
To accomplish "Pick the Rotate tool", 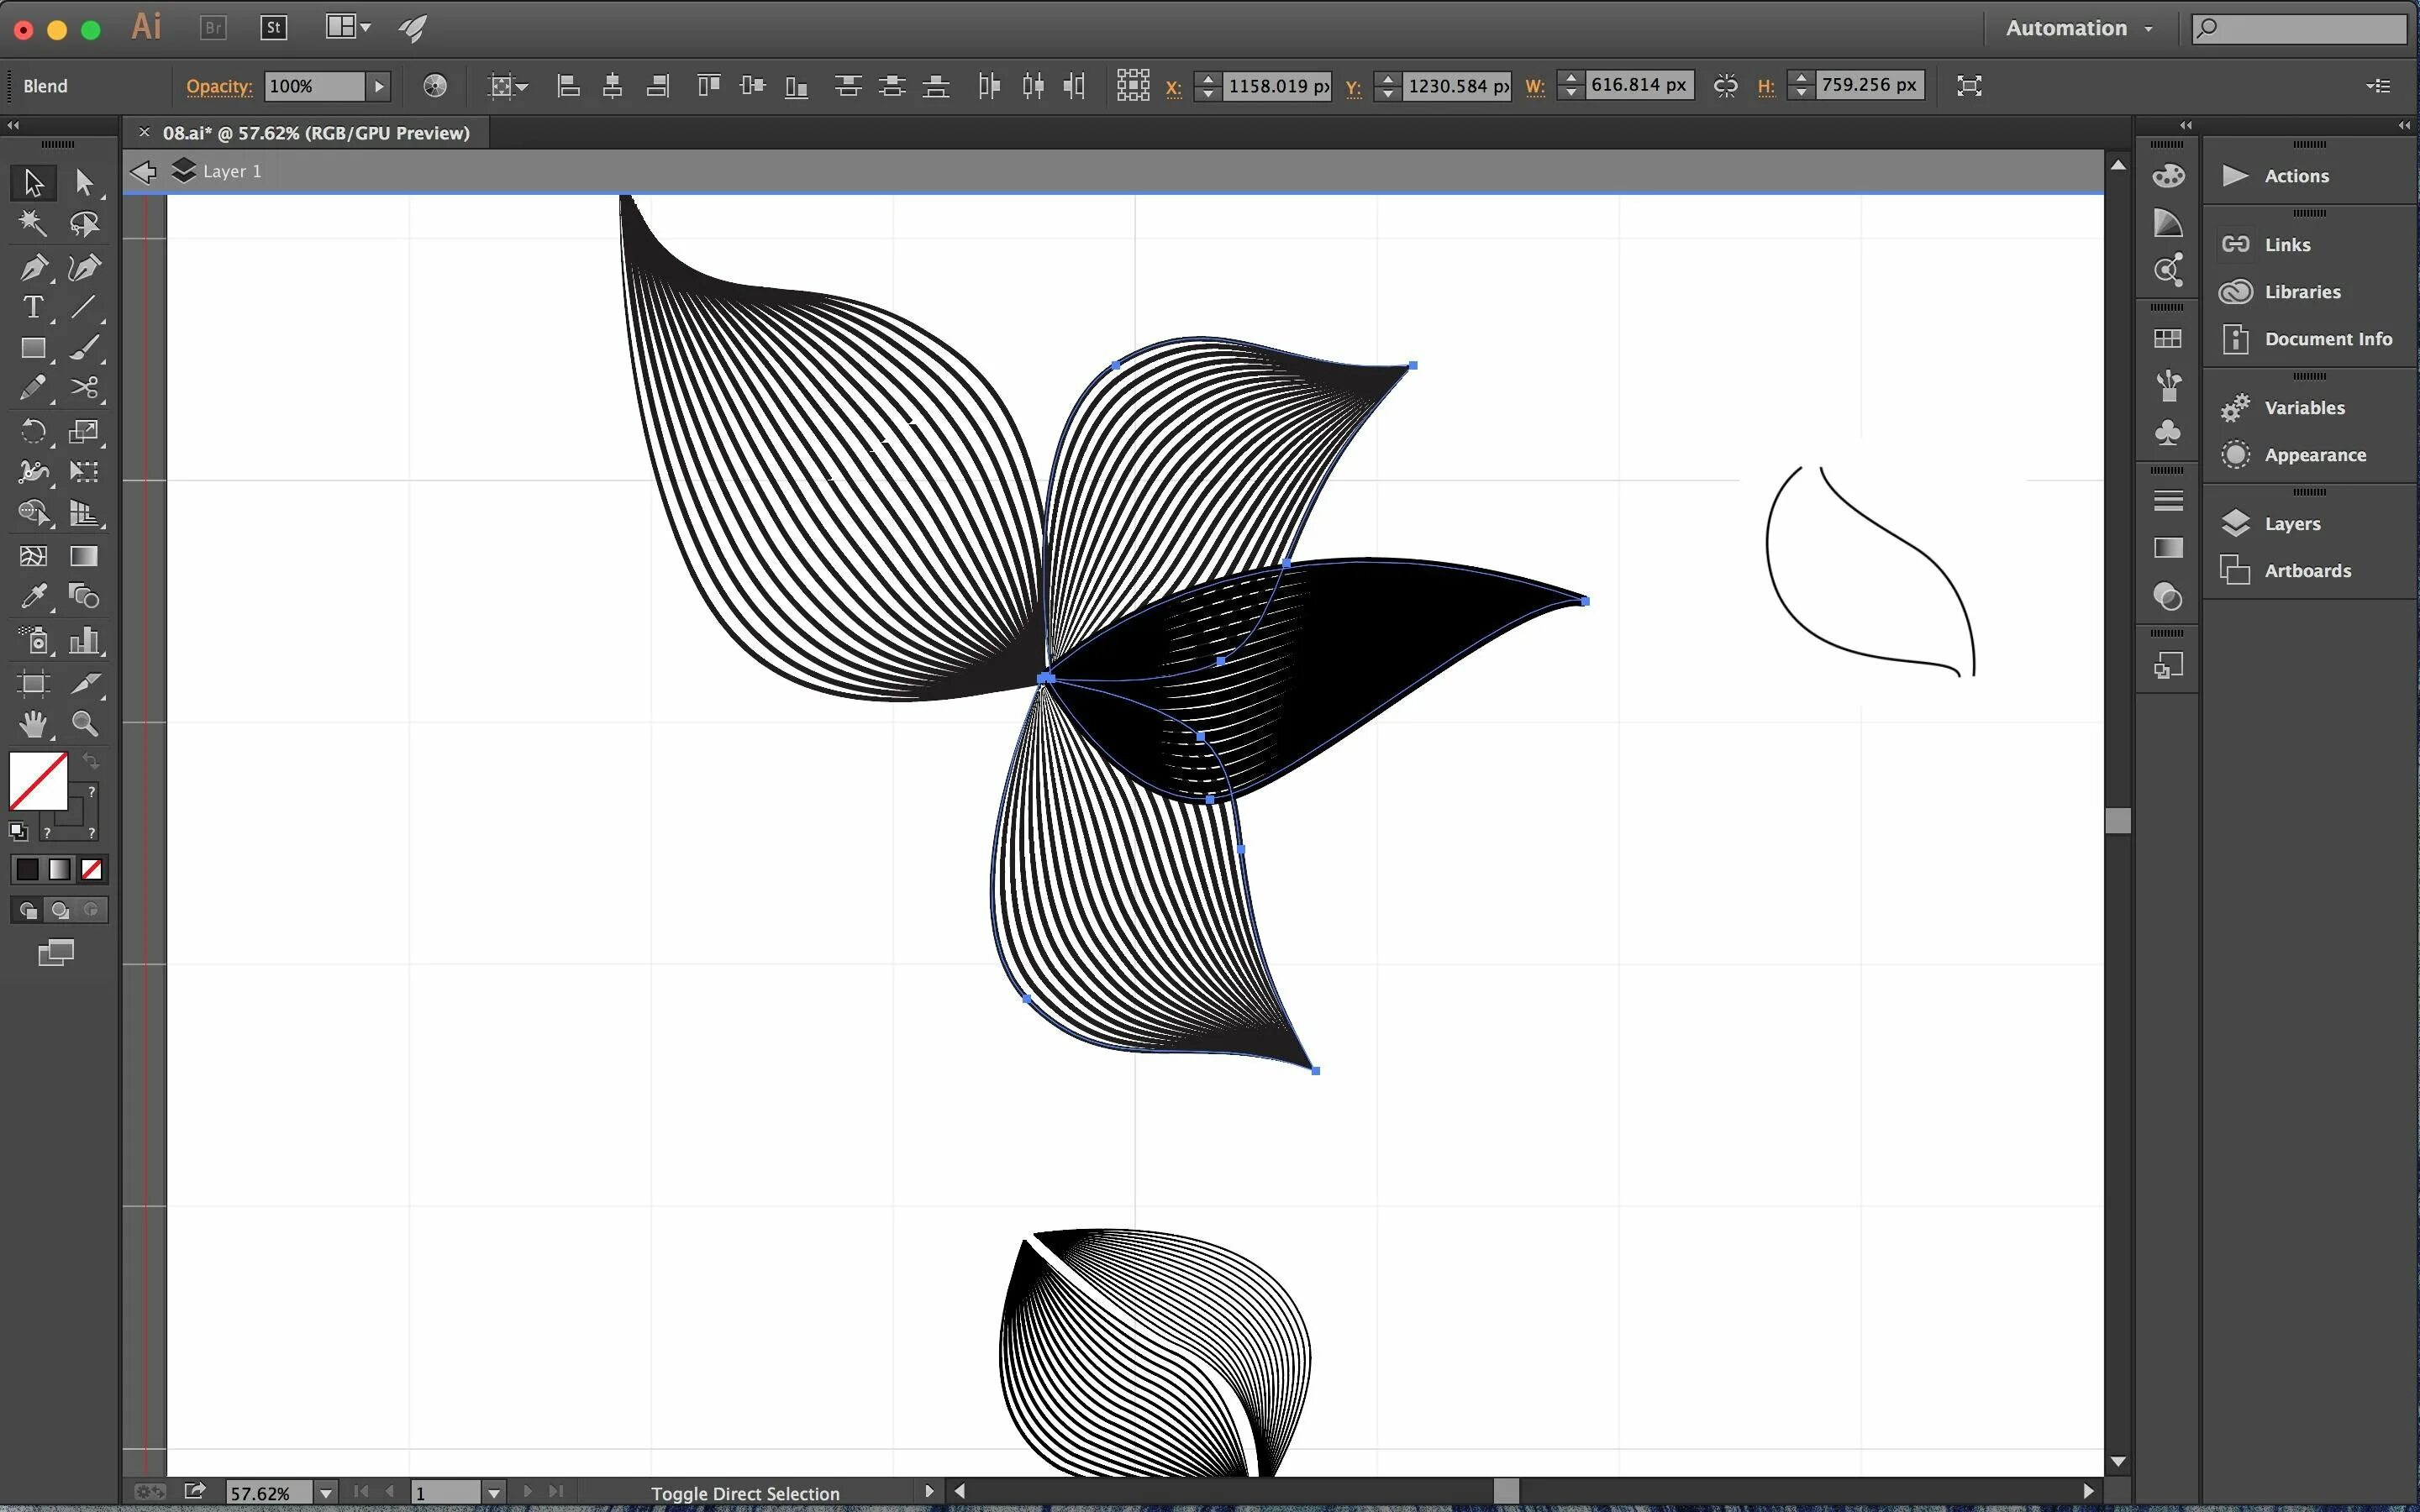I will [x=33, y=431].
